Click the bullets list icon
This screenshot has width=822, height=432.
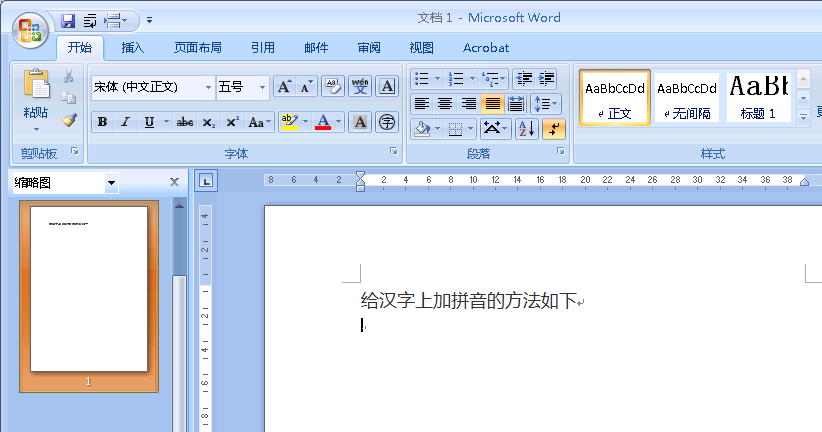point(422,79)
